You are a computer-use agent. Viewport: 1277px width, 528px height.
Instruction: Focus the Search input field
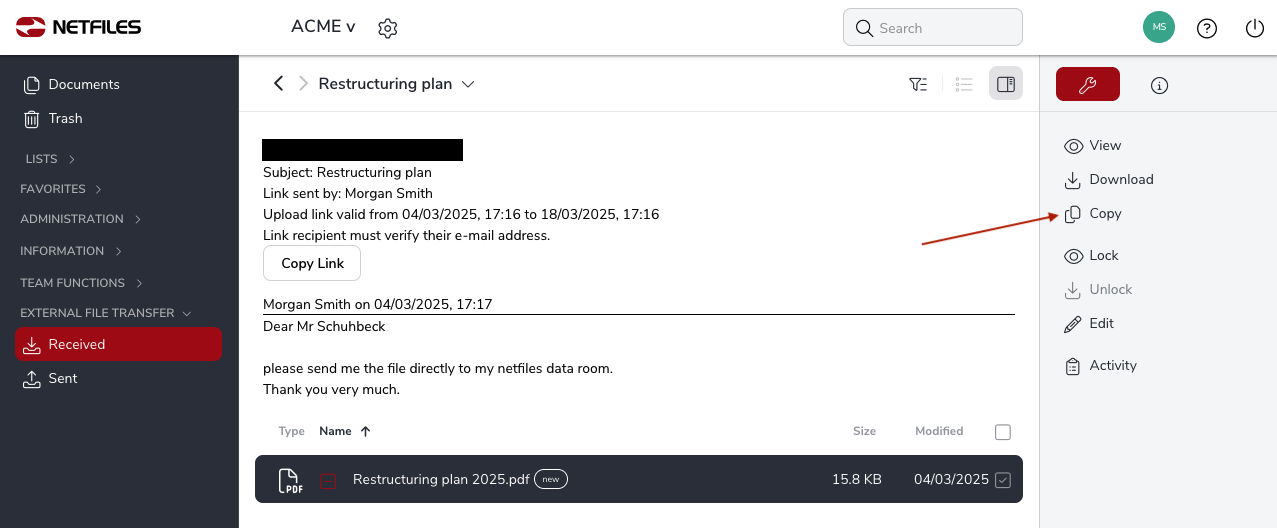933,28
